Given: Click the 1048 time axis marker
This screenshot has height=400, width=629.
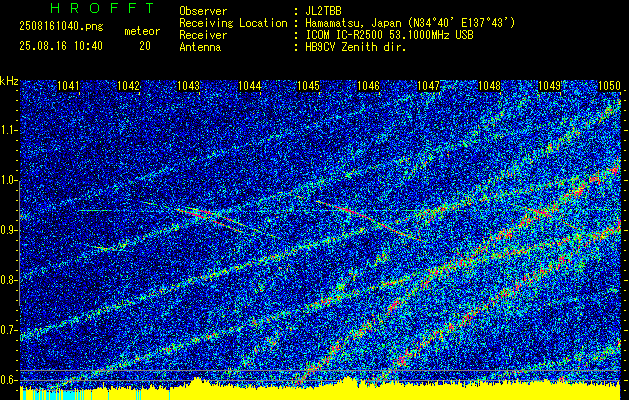Looking at the screenshot, I should click(489, 86).
